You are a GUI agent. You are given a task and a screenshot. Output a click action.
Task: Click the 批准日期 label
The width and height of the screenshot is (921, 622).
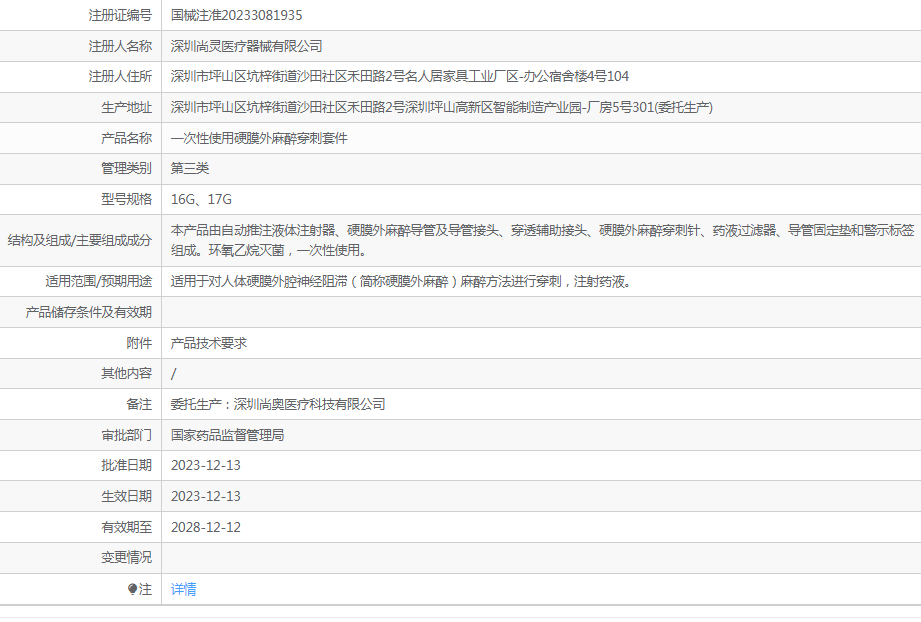click(x=126, y=466)
